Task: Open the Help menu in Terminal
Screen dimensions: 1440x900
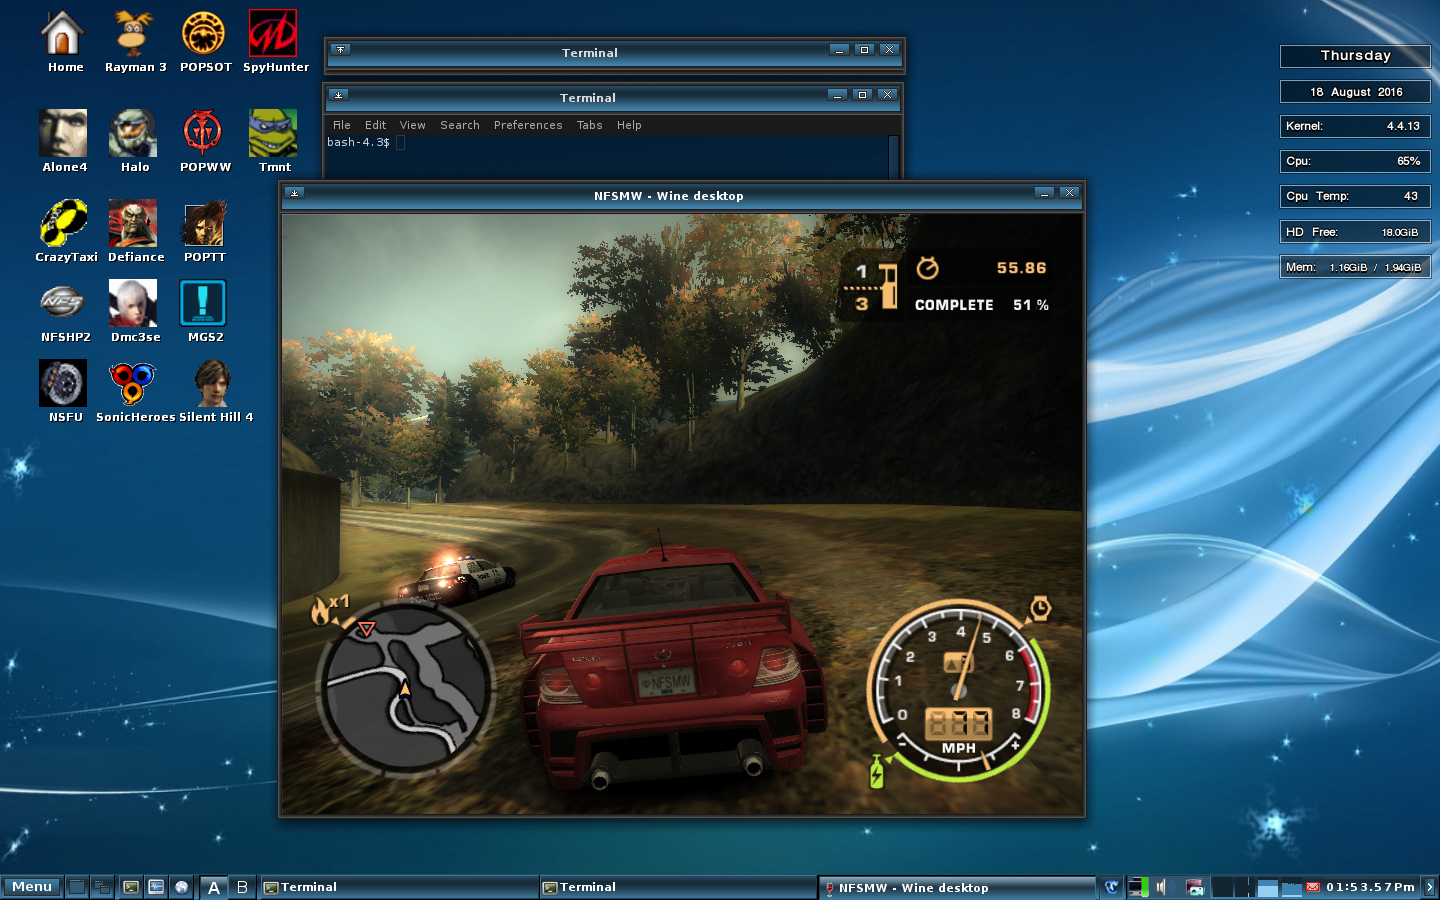Action: (629, 125)
